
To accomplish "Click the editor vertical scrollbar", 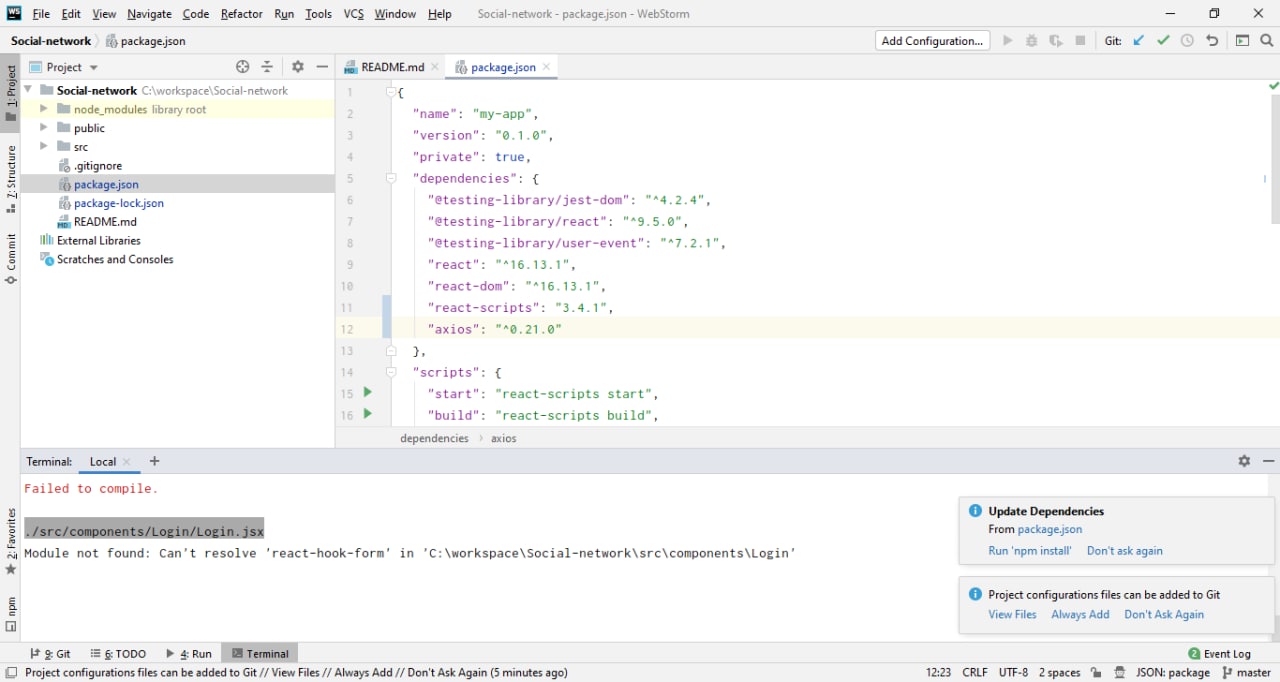I will point(1275,160).
